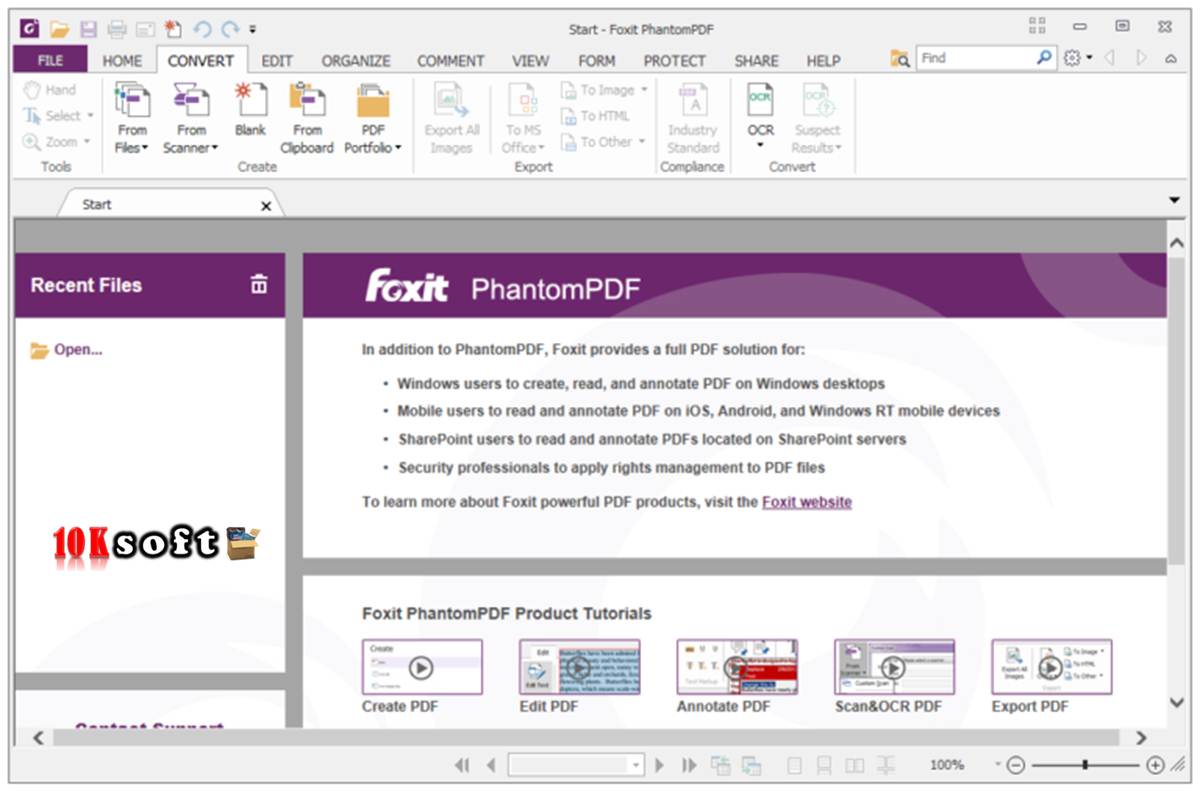Undo the last action
This screenshot has width=1200, height=793.
(x=203, y=29)
